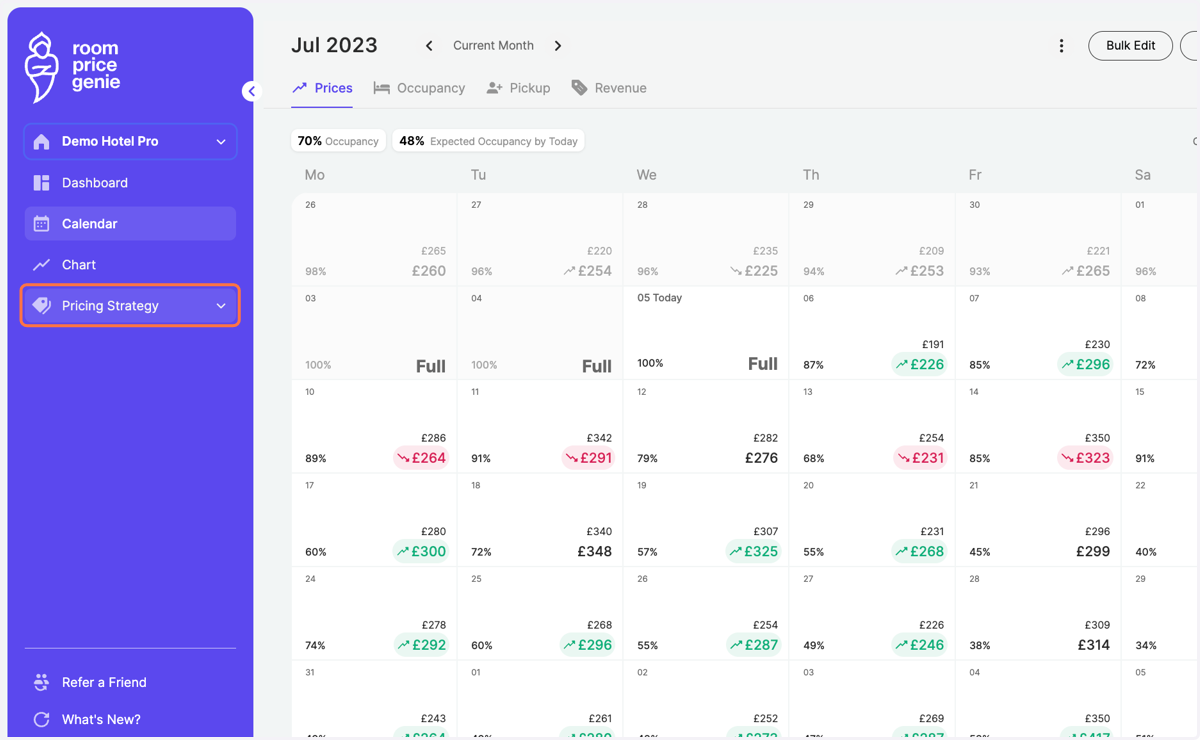This screenshot has height=740, width=1200.
Task: Click the 89% occupancy on the 10th
Action: [316, 459]
